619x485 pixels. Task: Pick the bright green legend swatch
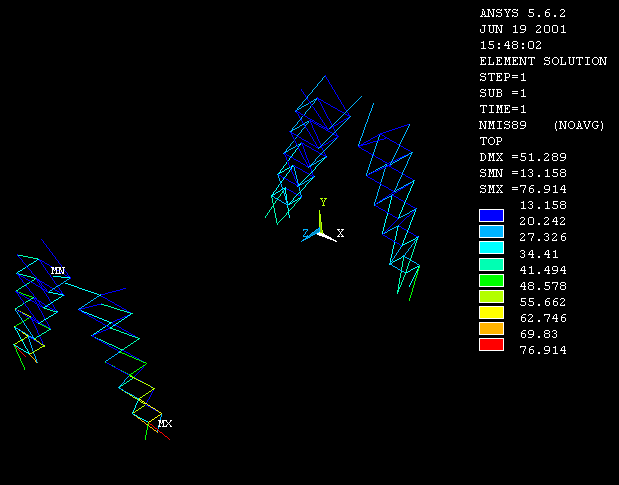click(x=491, y=280)
